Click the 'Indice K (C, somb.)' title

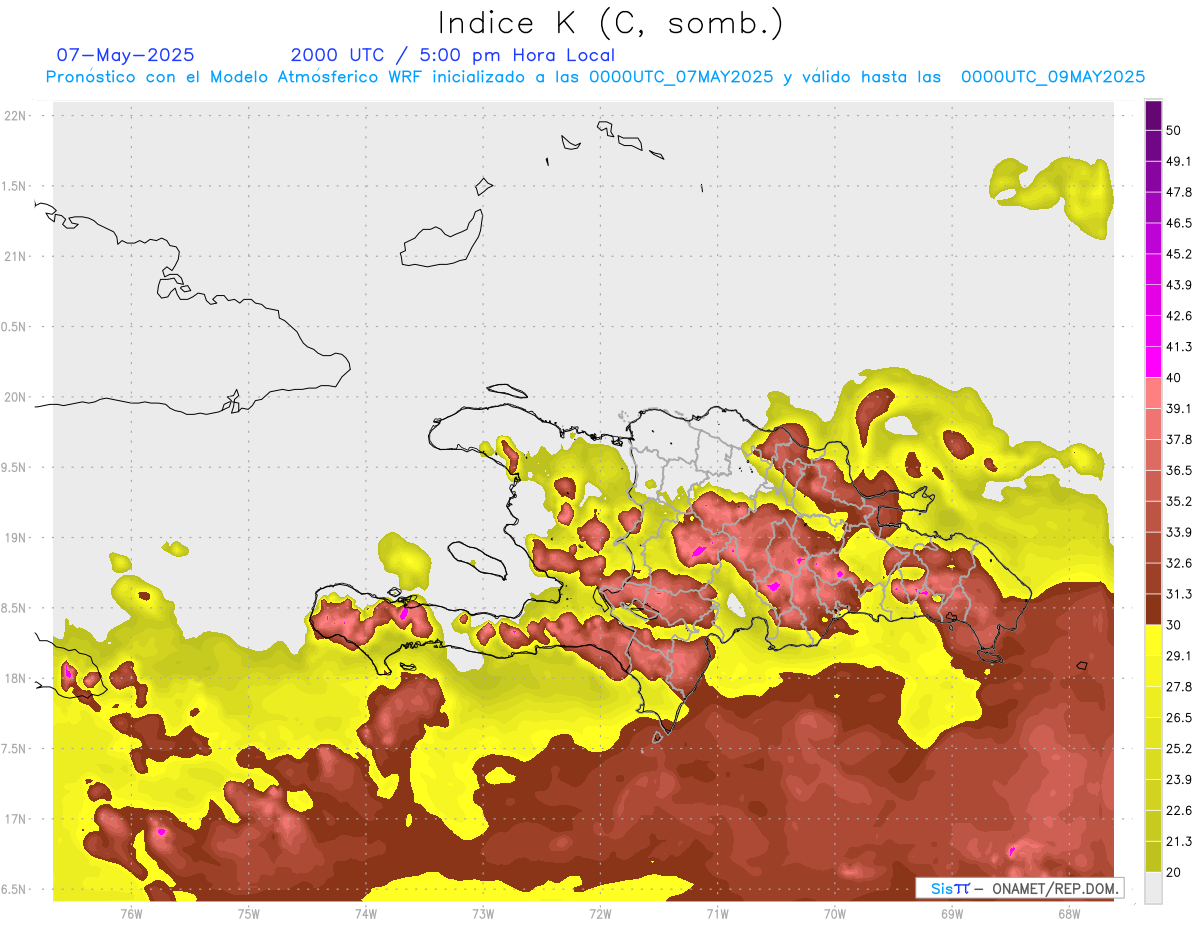(611, 22)
